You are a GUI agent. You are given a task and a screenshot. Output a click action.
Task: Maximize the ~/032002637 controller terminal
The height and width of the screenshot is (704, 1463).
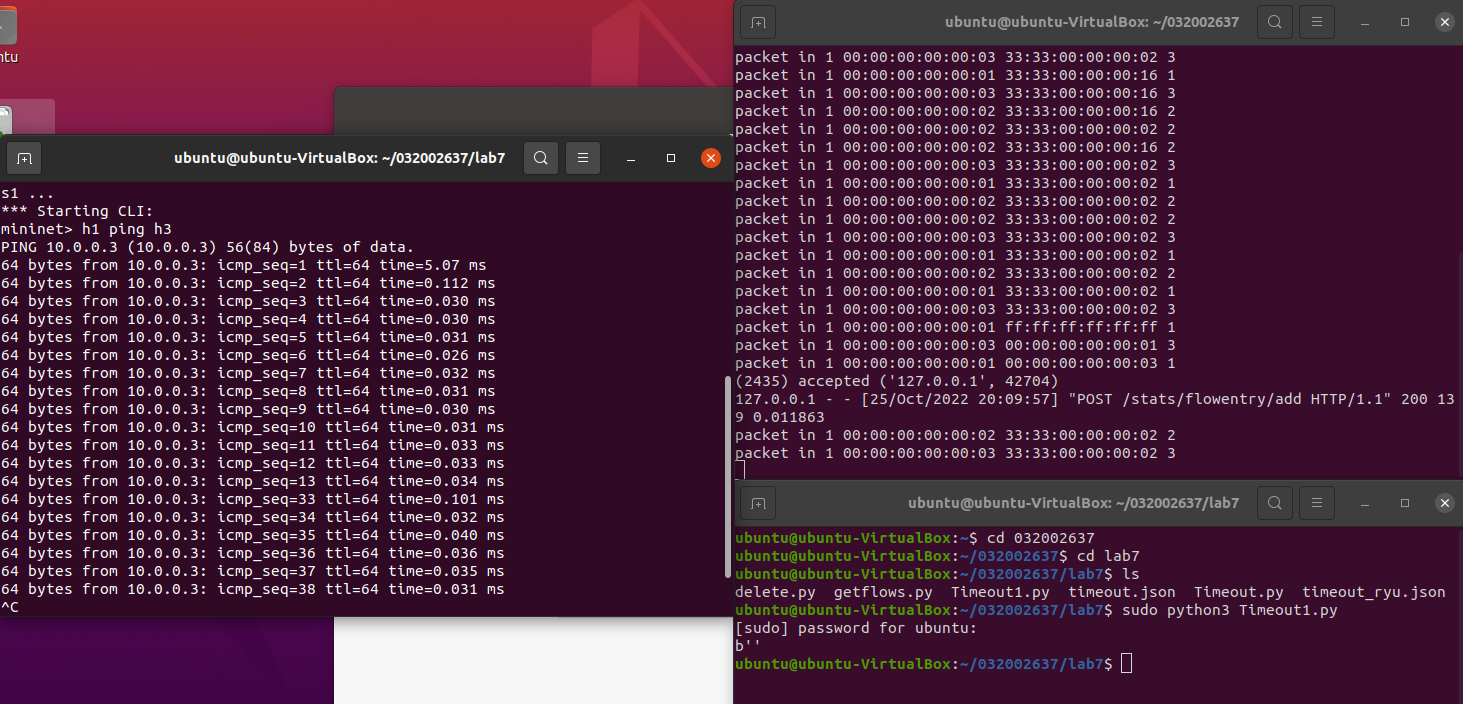click(1405, 21)
